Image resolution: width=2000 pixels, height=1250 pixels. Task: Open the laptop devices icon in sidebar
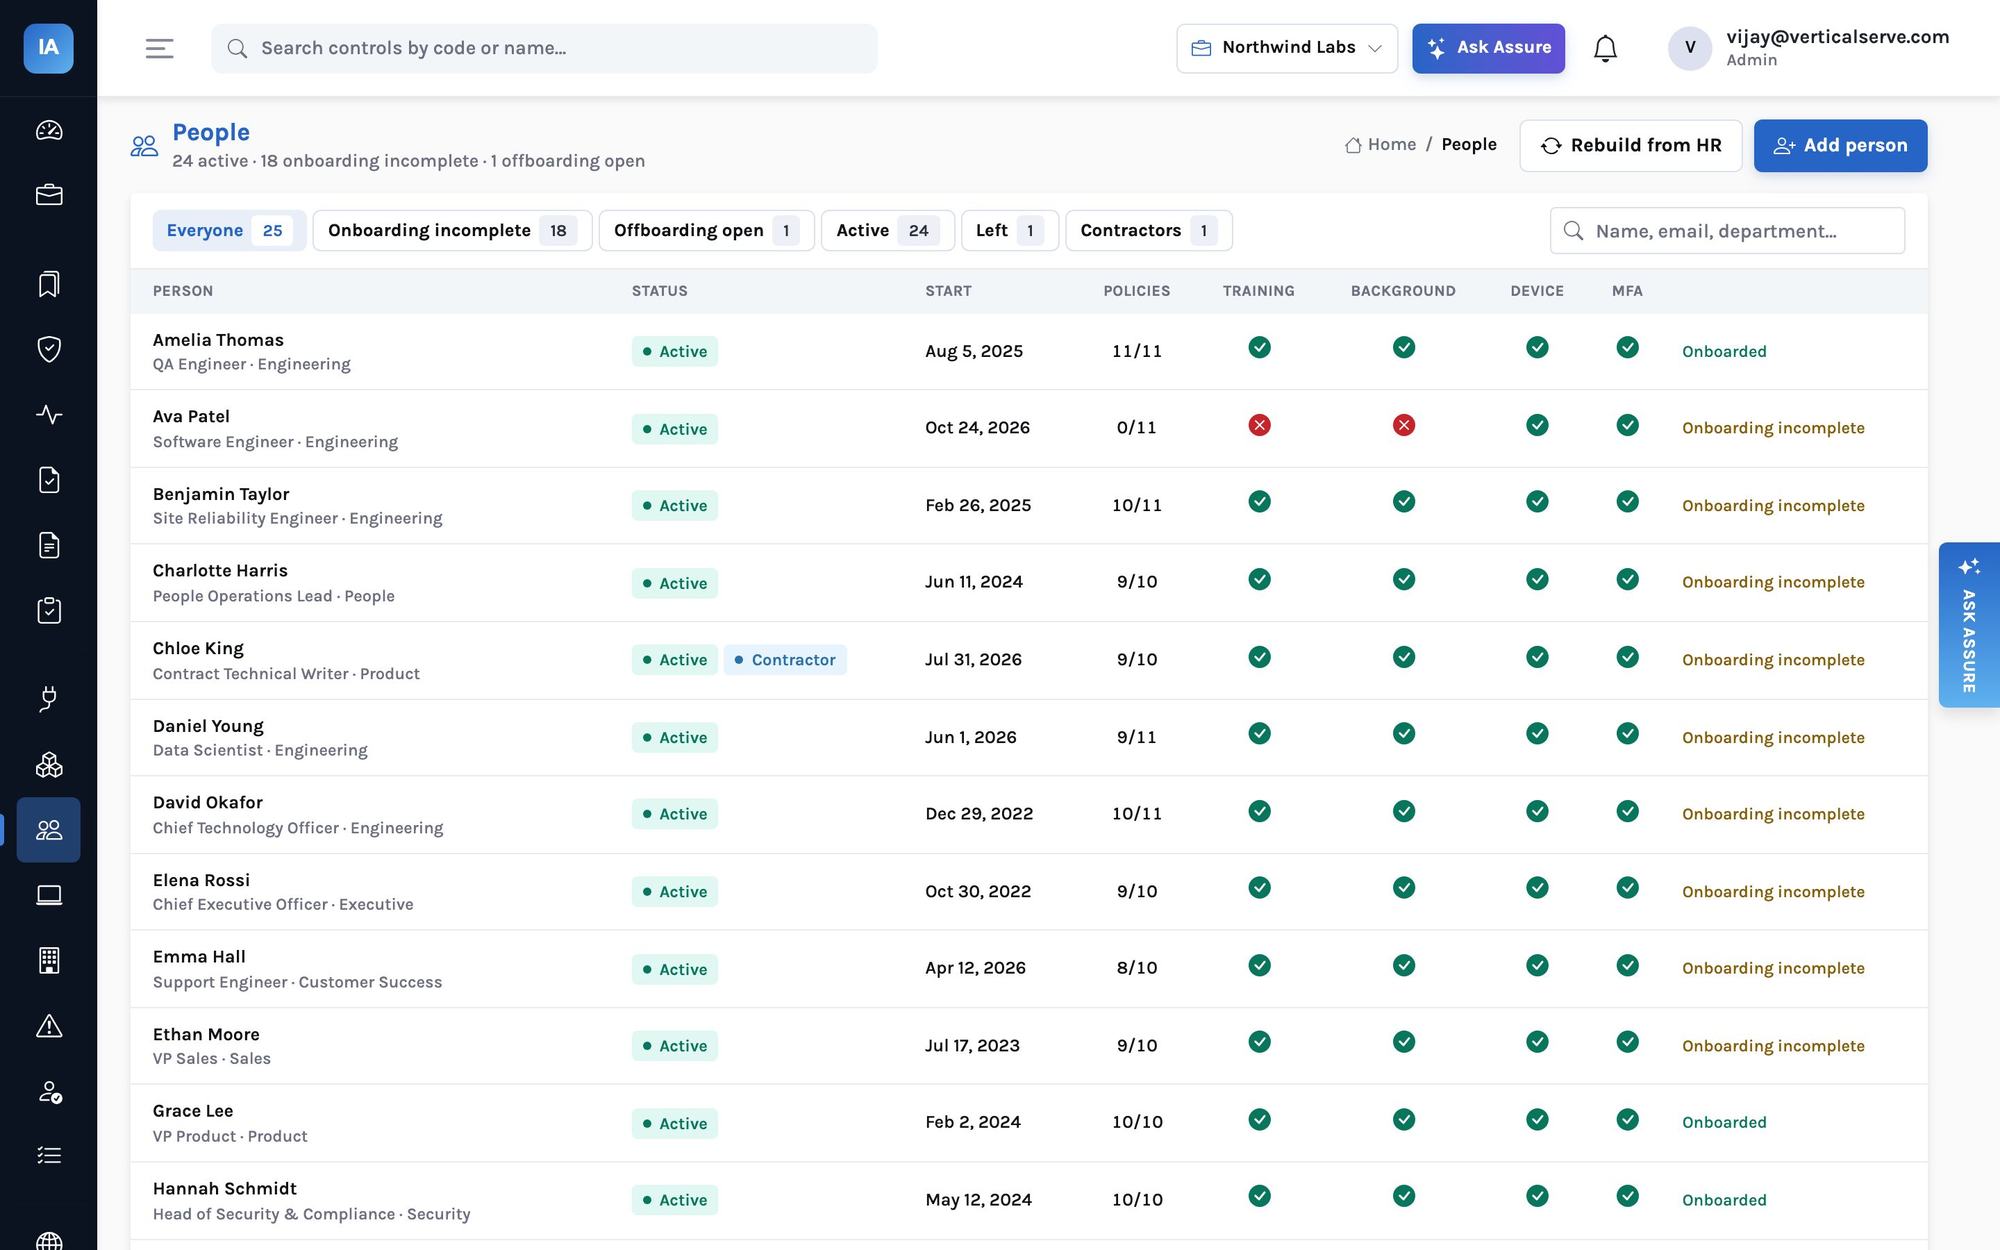coord(49,895)
